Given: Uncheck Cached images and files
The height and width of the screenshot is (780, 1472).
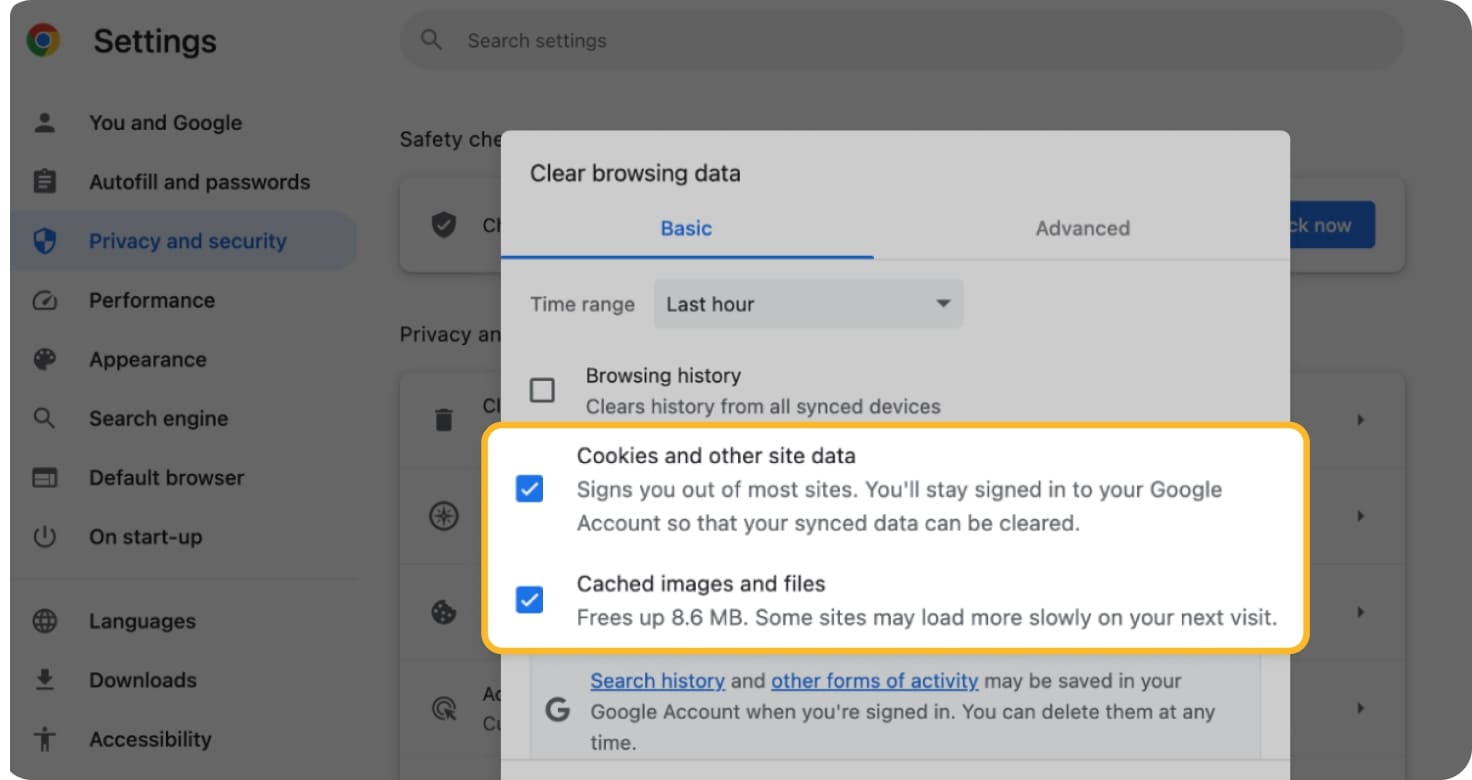Looking at the screenshot, I should (529, 600).
